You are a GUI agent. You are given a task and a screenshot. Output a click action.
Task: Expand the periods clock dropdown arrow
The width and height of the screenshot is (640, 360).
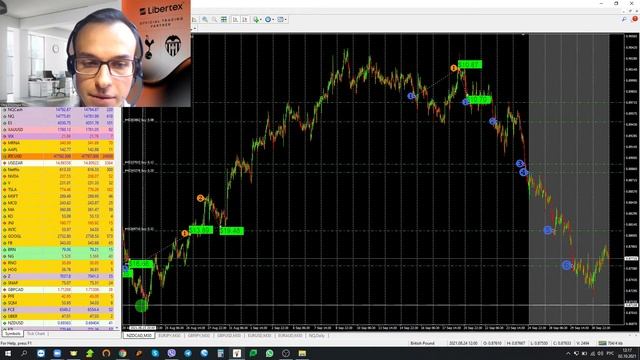(x=273, y=19)
